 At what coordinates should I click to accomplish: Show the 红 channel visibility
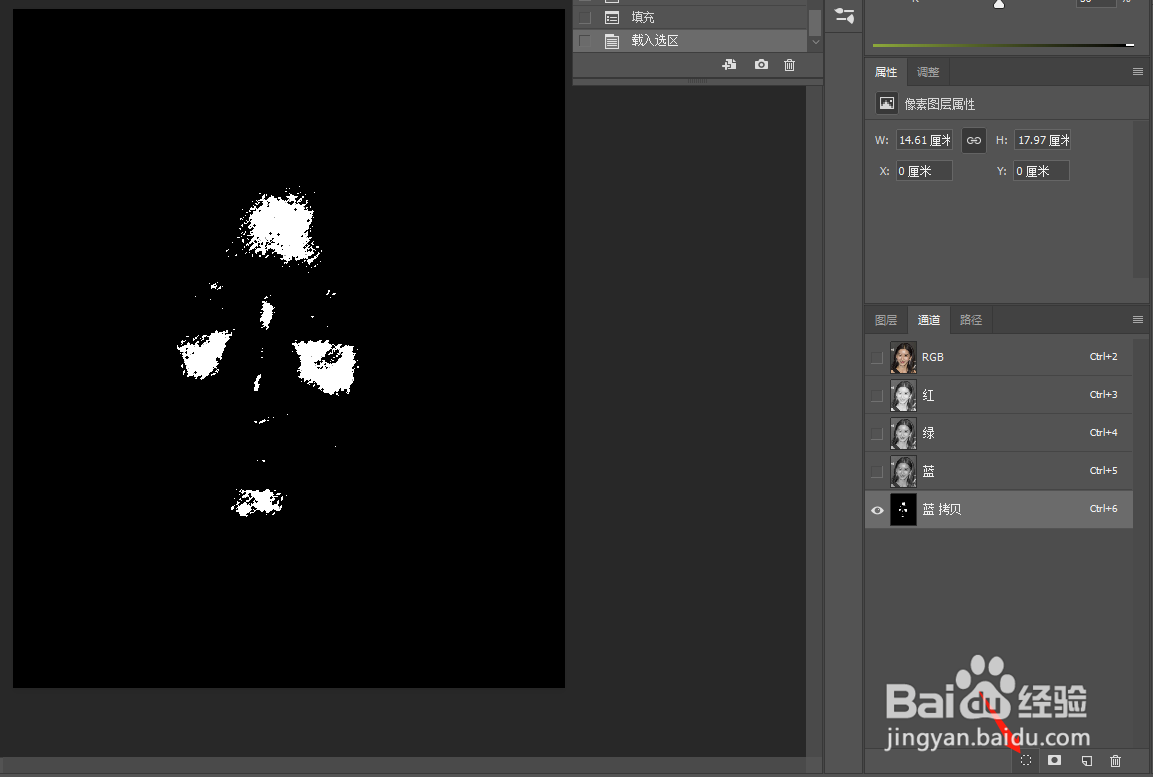coord(877,395)
